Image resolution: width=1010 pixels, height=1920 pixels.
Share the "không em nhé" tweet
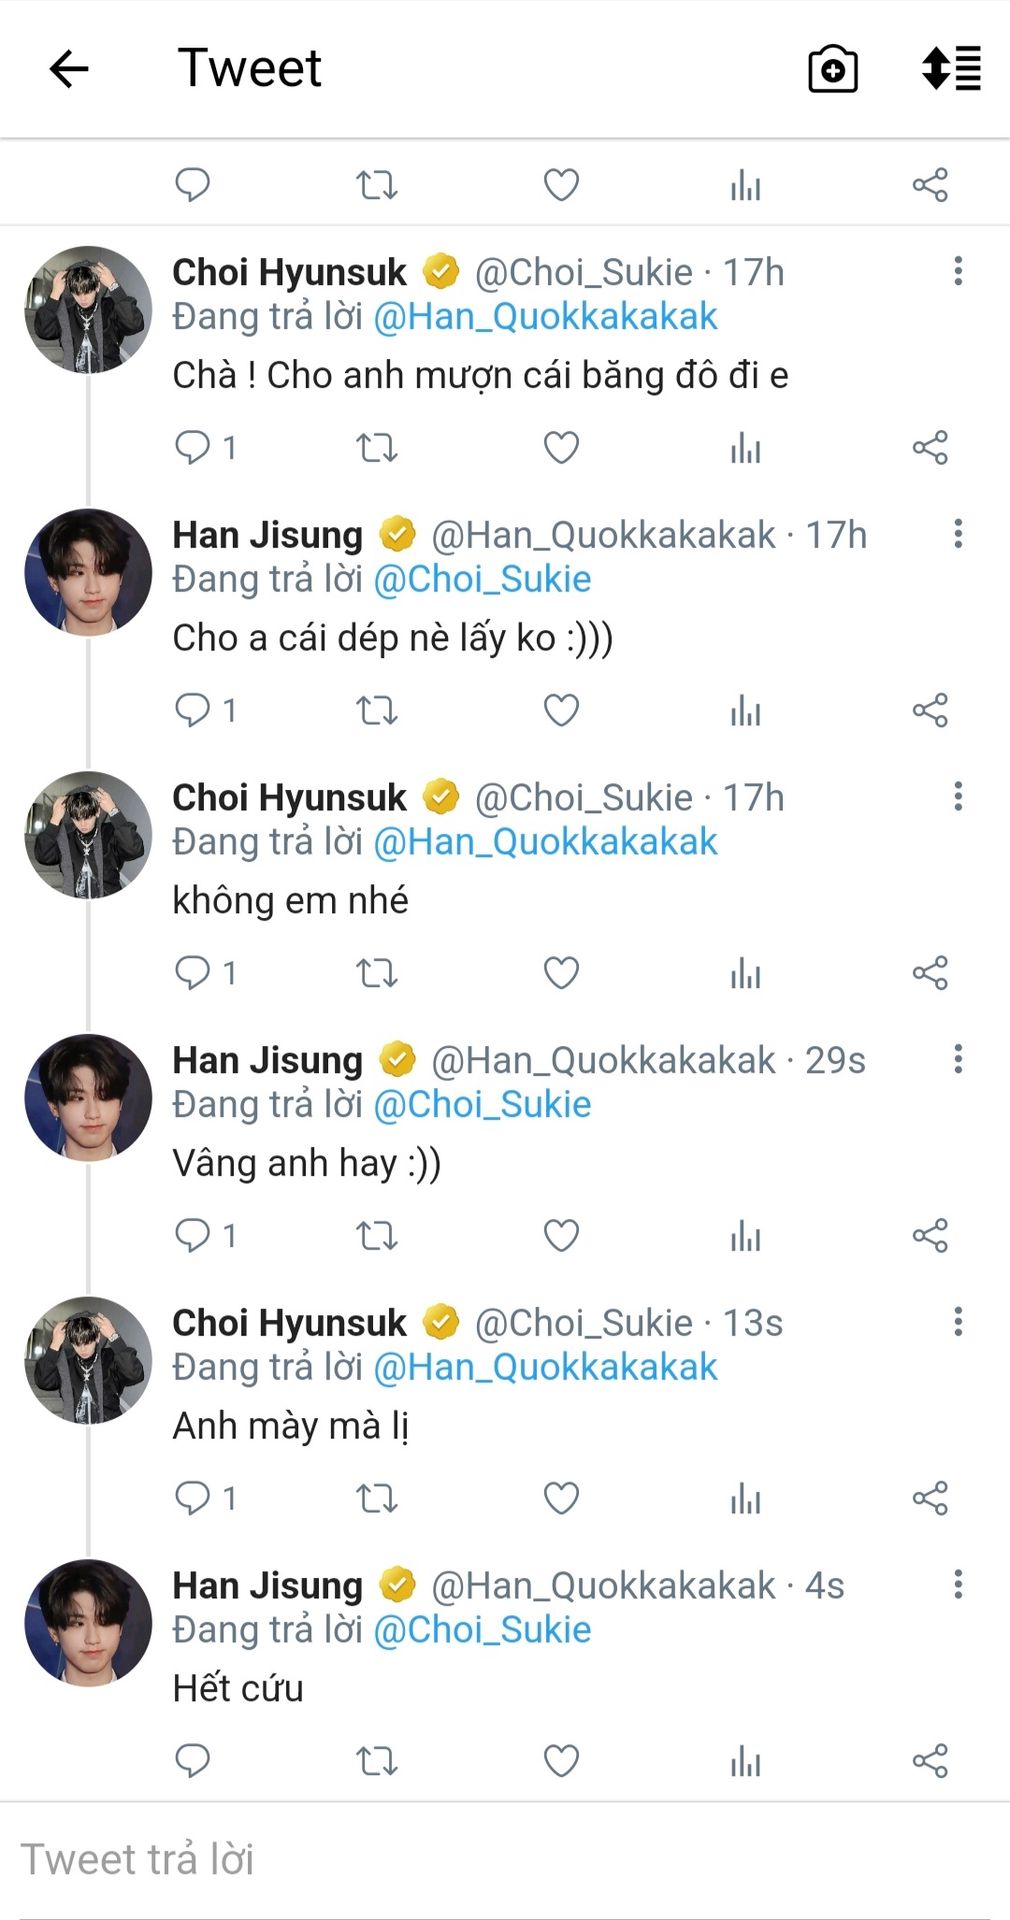click(930, 973)
